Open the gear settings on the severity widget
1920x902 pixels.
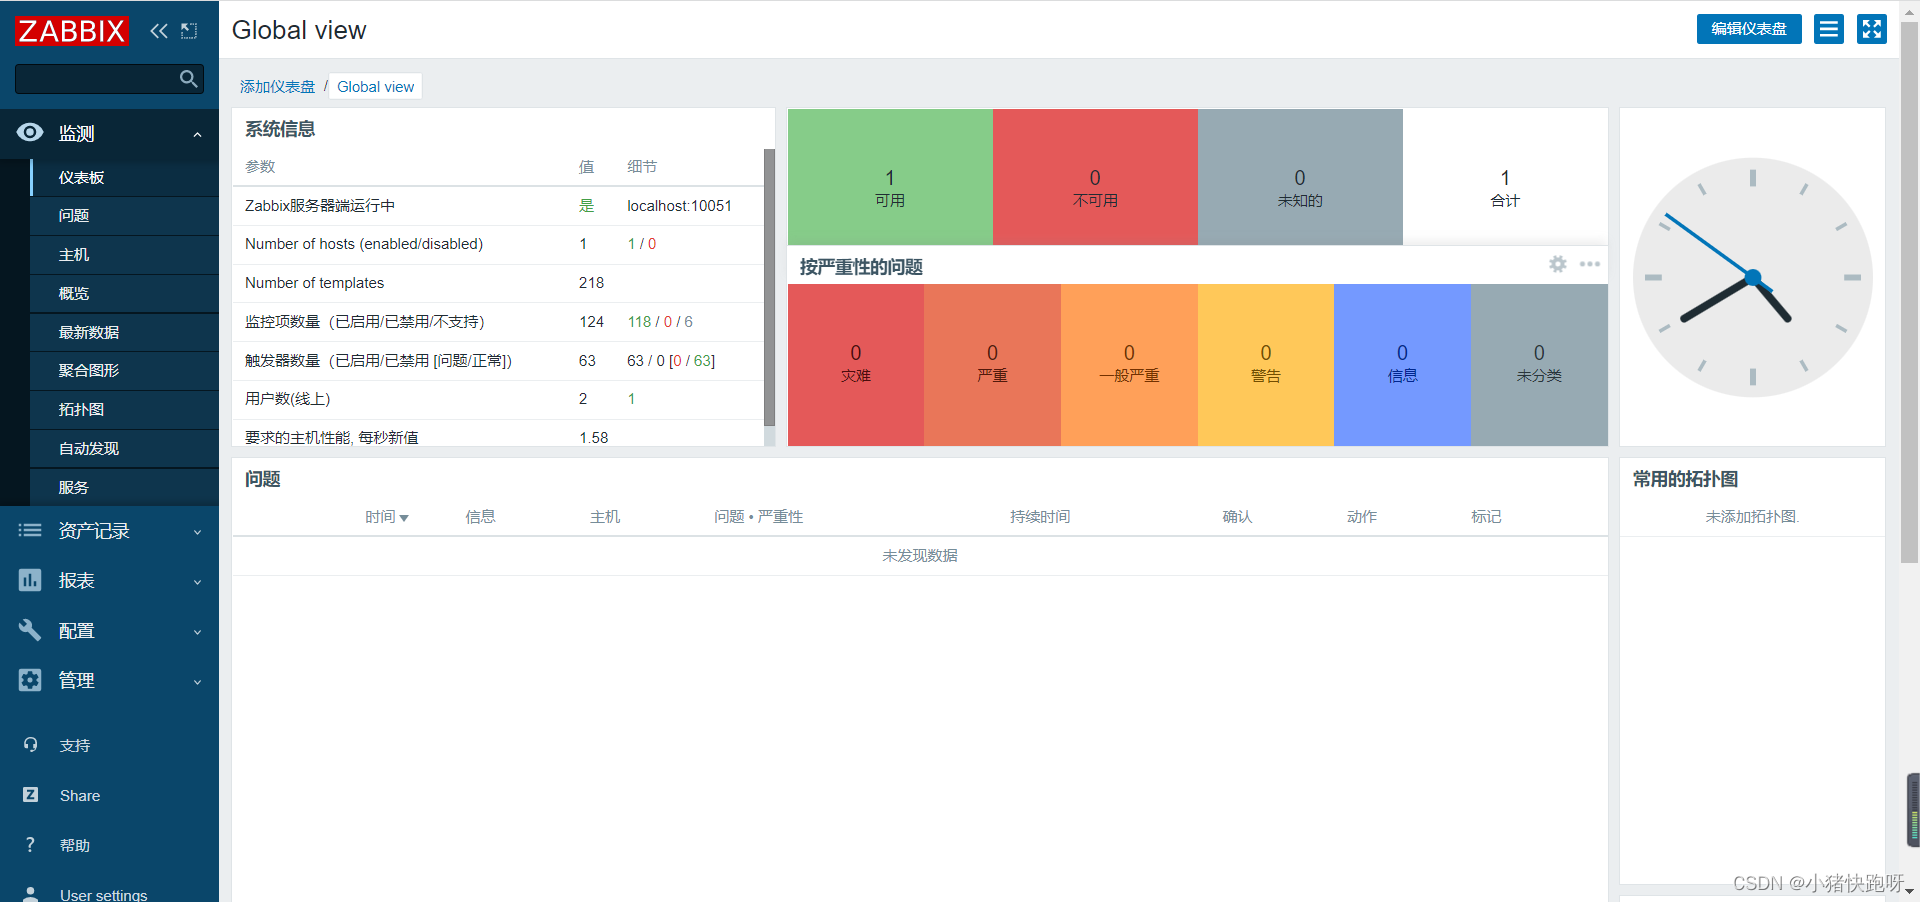pyautogui.click(x=1557, y=264)
